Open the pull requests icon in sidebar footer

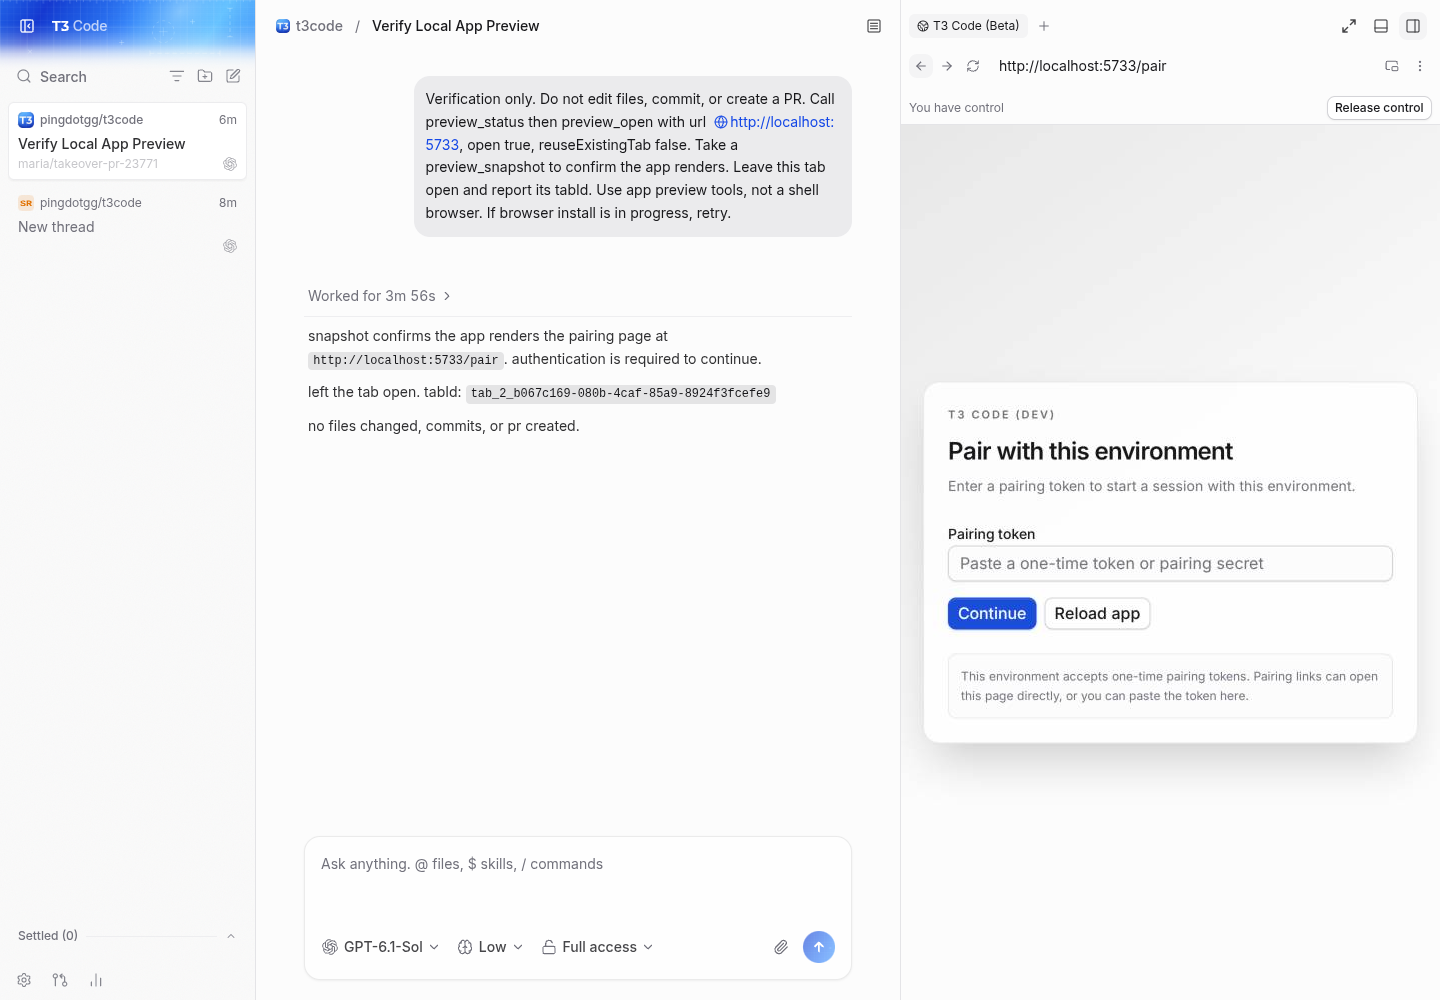click(60, 980)
